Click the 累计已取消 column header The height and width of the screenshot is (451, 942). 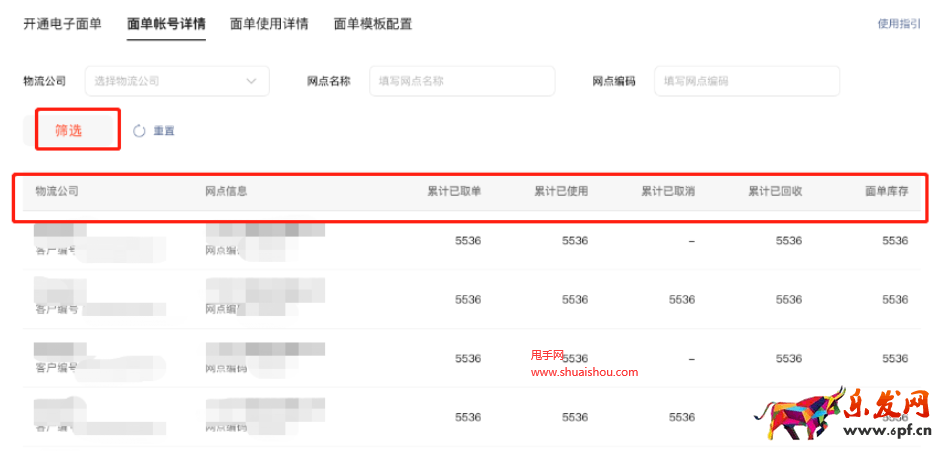(668, 191)
